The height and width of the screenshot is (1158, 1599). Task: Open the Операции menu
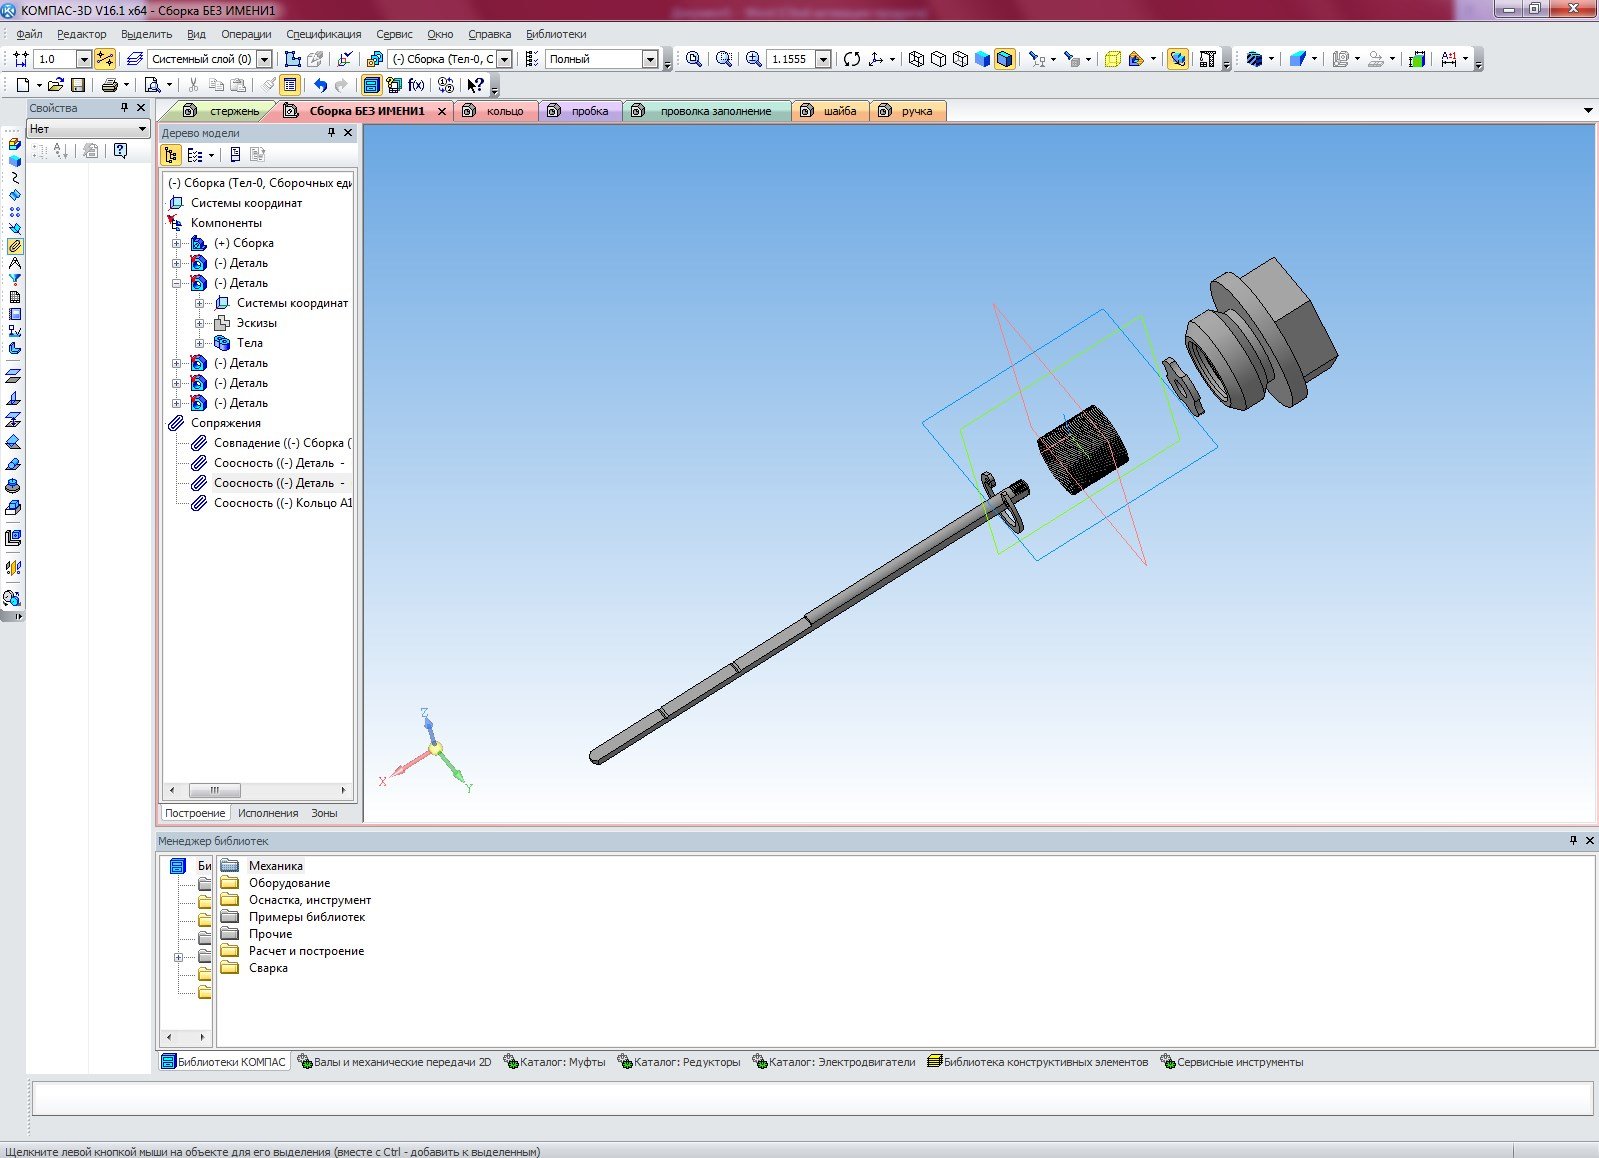pos(246,34)
